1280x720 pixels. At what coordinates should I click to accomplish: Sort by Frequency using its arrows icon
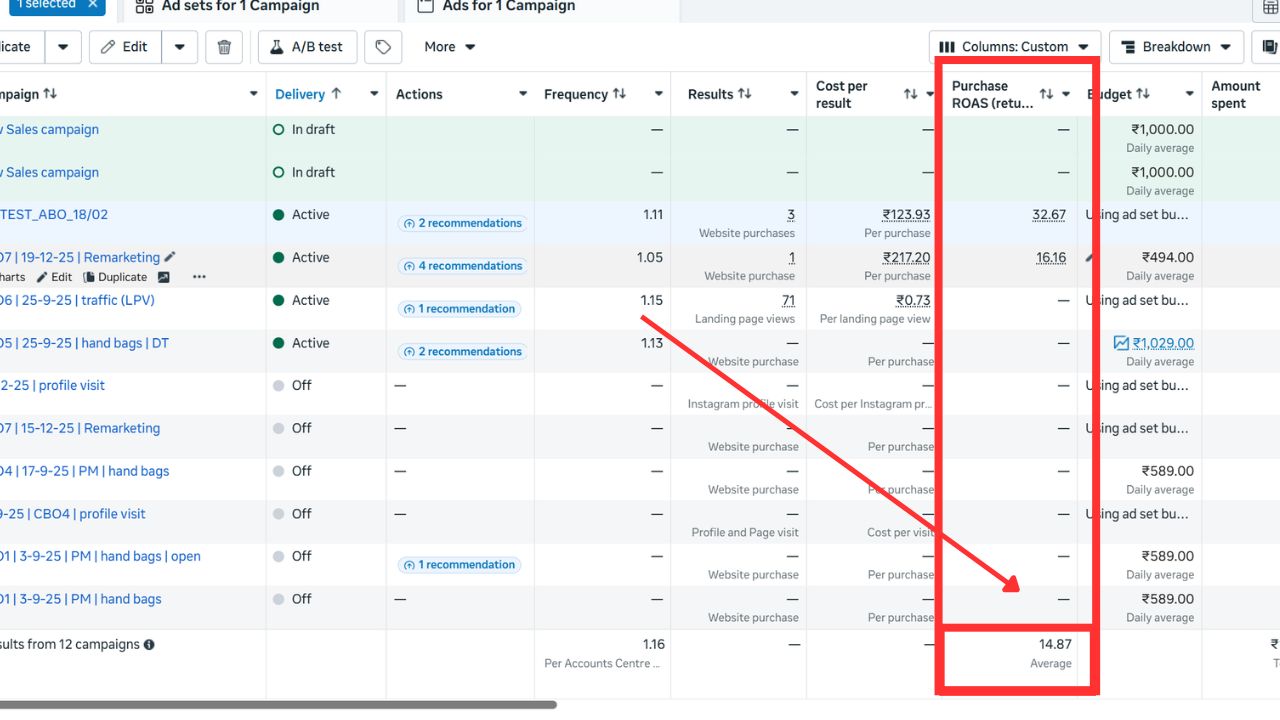tap(620, 94)
